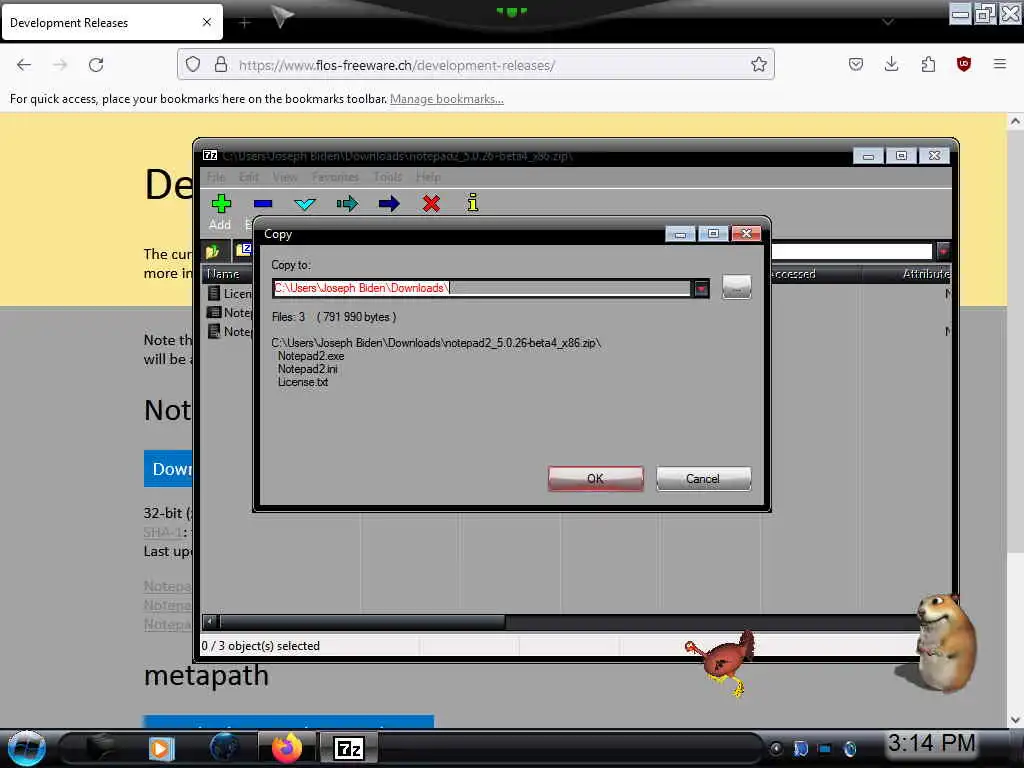
Task: Click the page scrollbar up arrow in Firefox
Action: (1014, 121)
